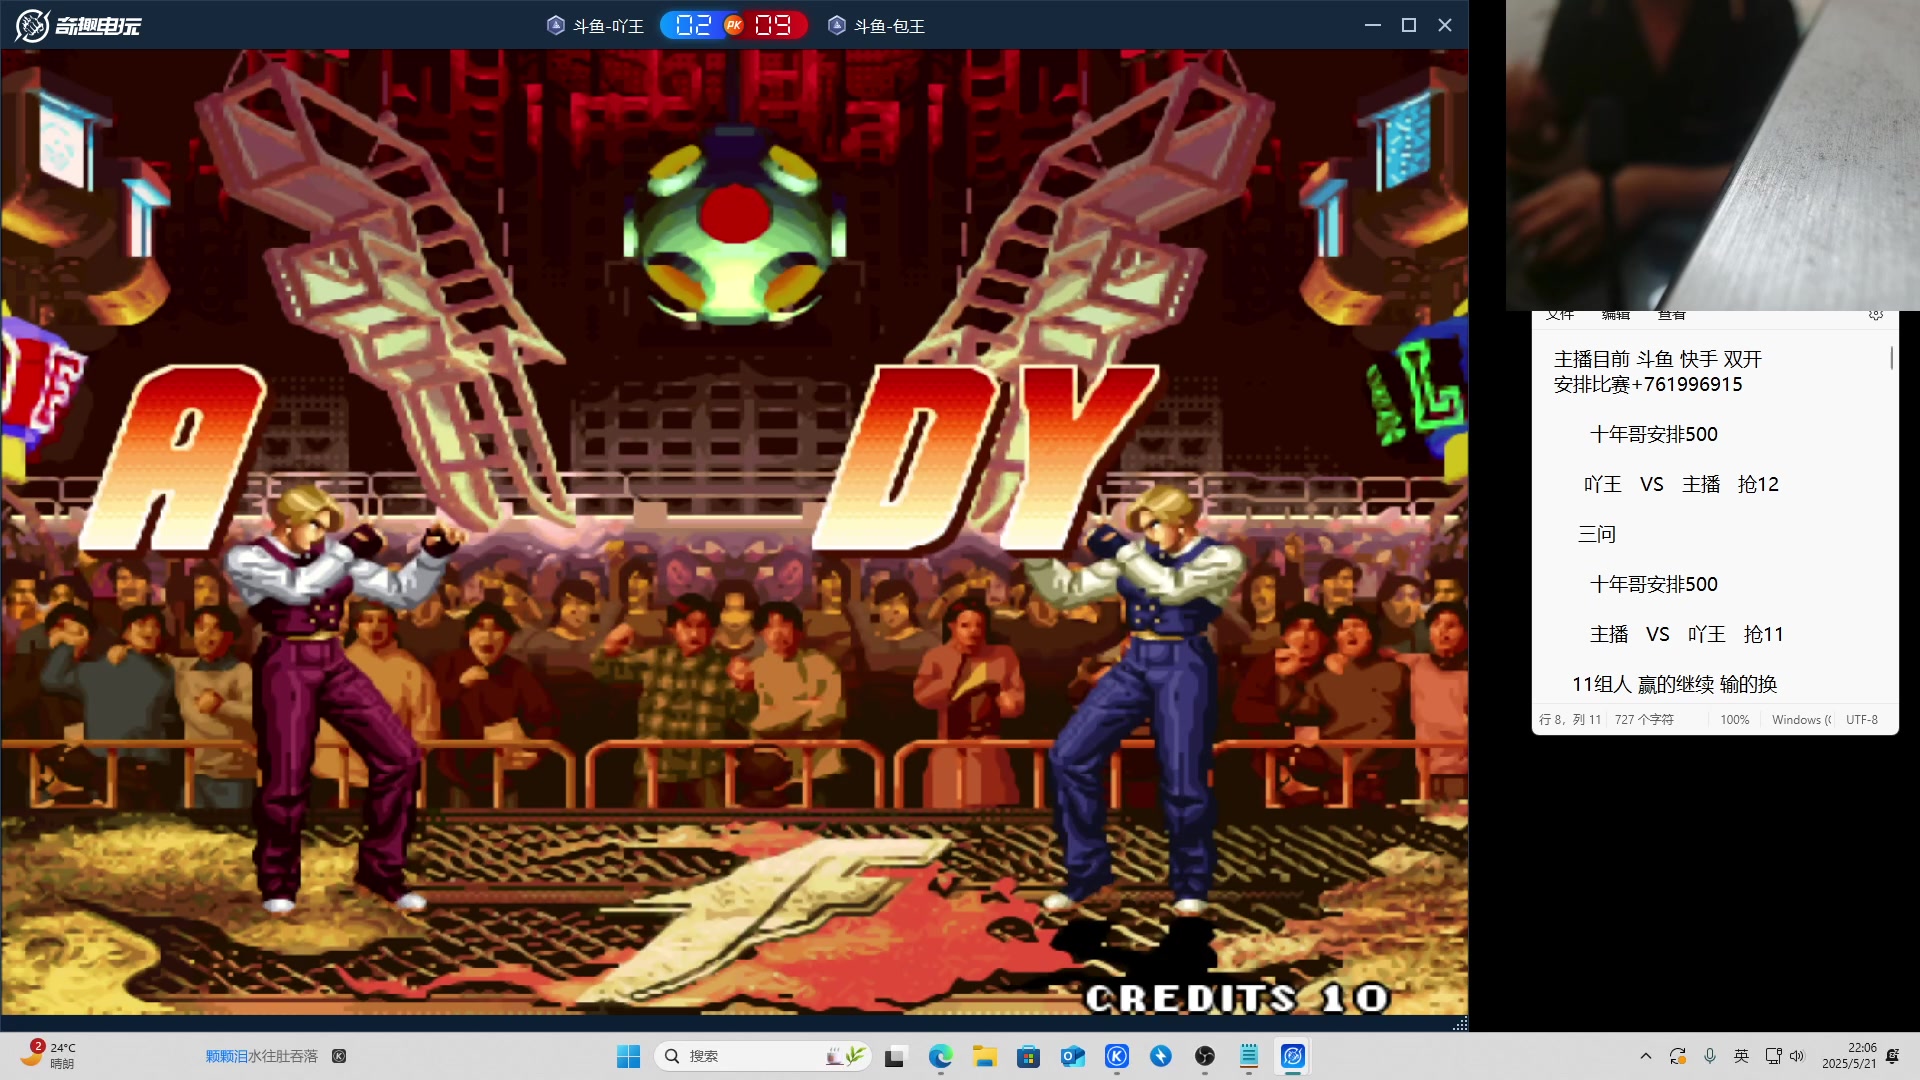Viewport: 1920px width, 1080px height.
Task: Click the taskbar 搜索 search box
Action: pos(763,1056)
